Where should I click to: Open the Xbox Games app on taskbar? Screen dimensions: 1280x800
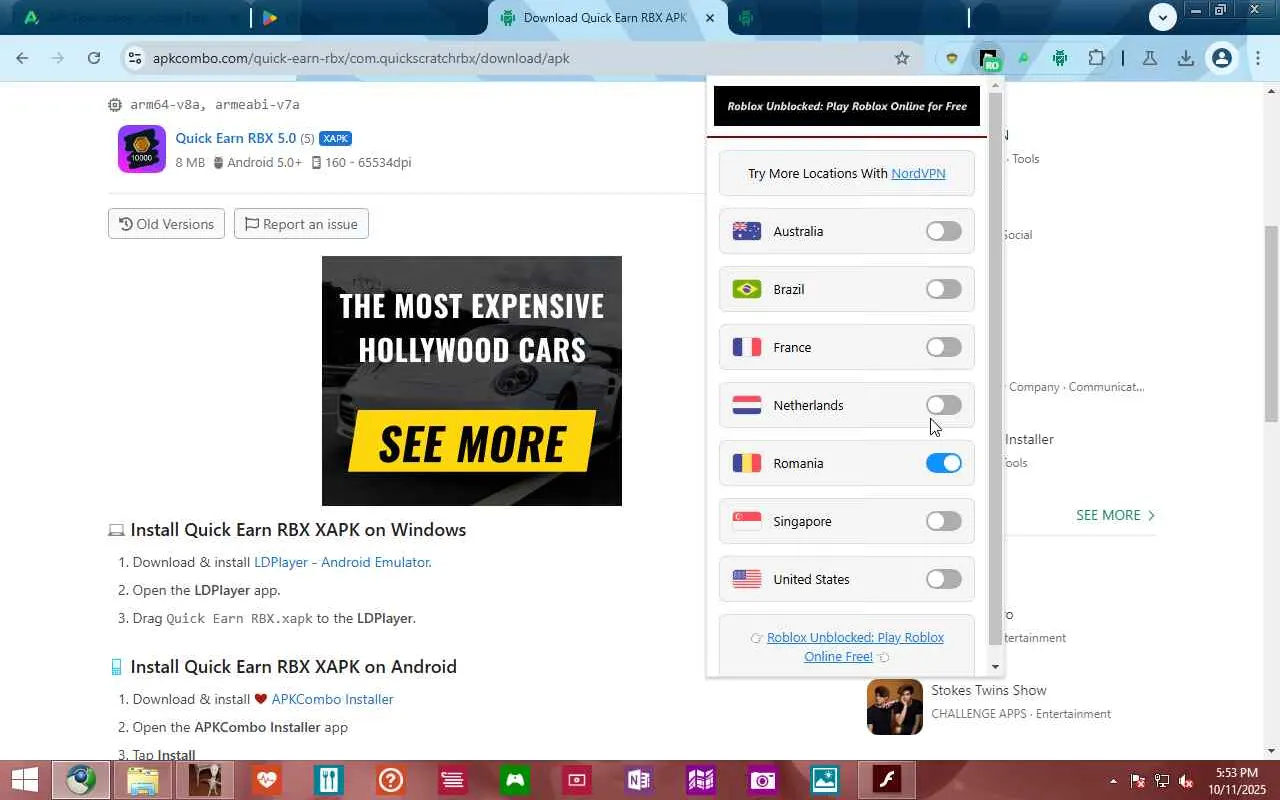[x=515, y=780]
